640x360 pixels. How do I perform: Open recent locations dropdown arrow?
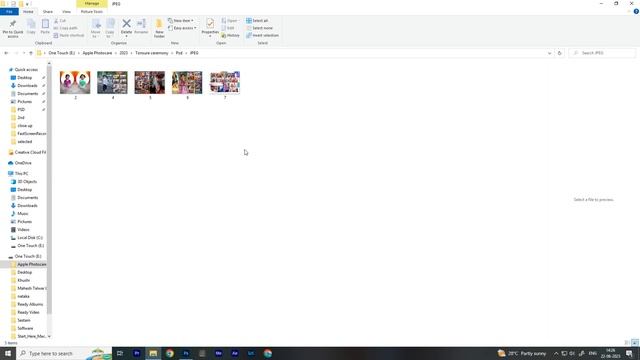tap(23, 53)
